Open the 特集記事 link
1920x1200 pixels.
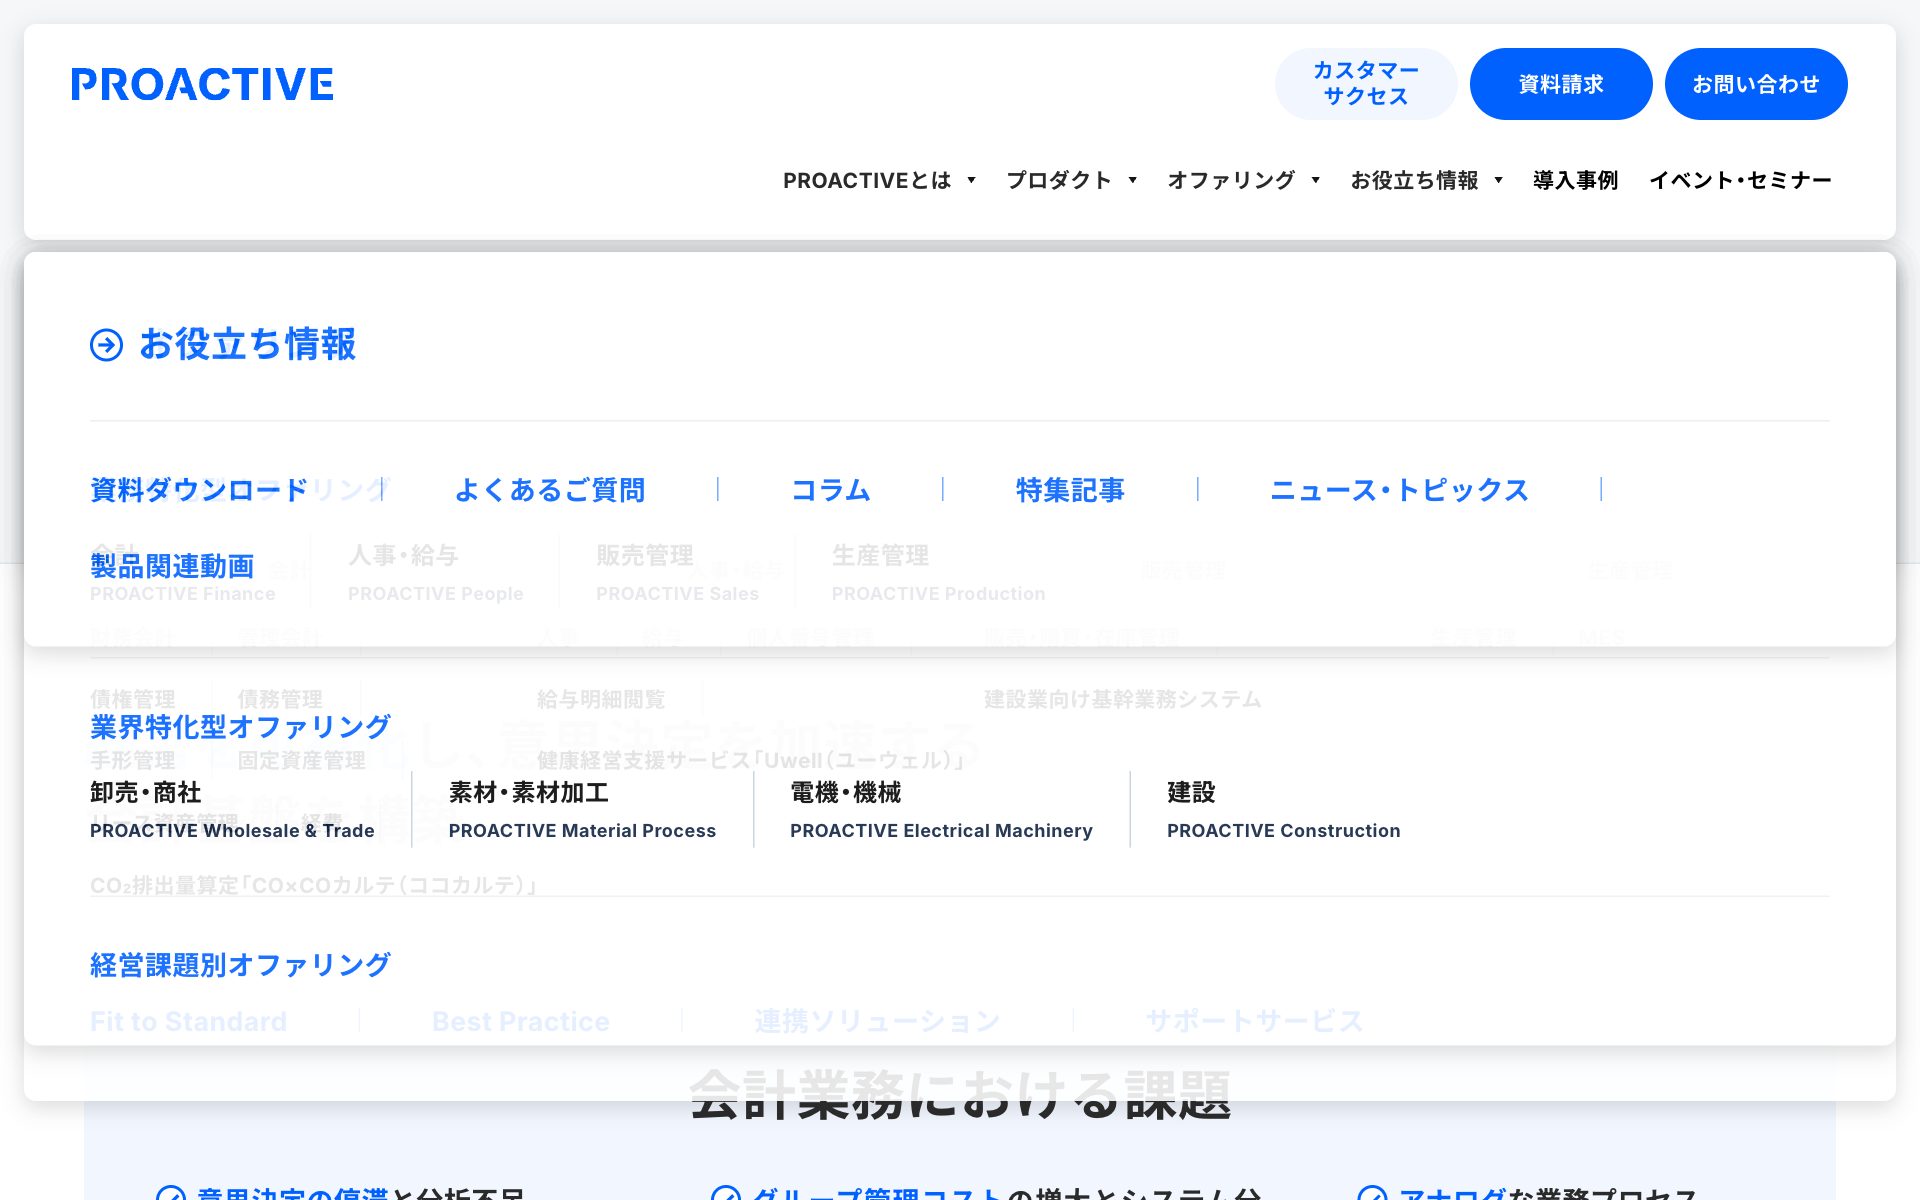[1070, 490]
